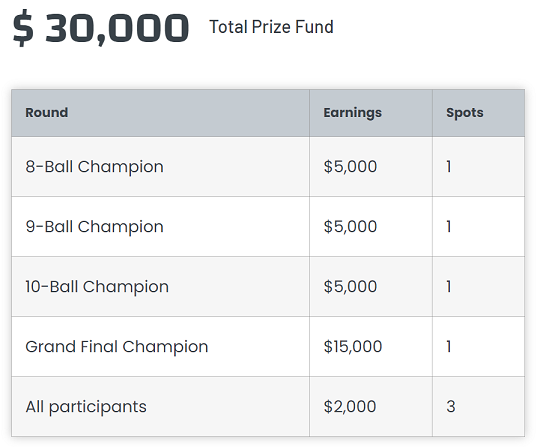The height and width of the screenshot is (447, 537).
Task: Select the Grand Final Champion row label
Action: (x=117, y=347)
